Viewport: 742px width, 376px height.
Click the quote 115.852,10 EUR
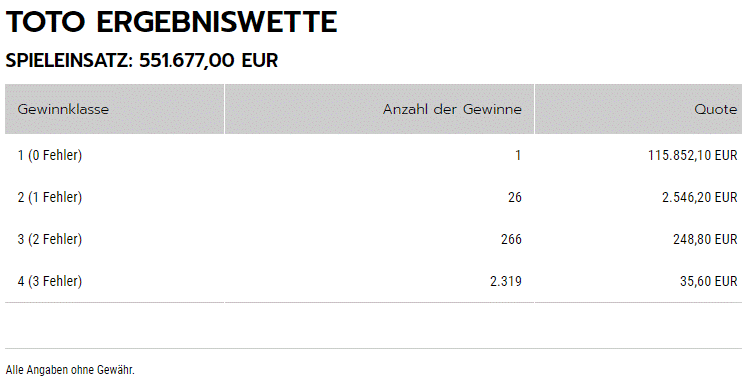(692, 155)
